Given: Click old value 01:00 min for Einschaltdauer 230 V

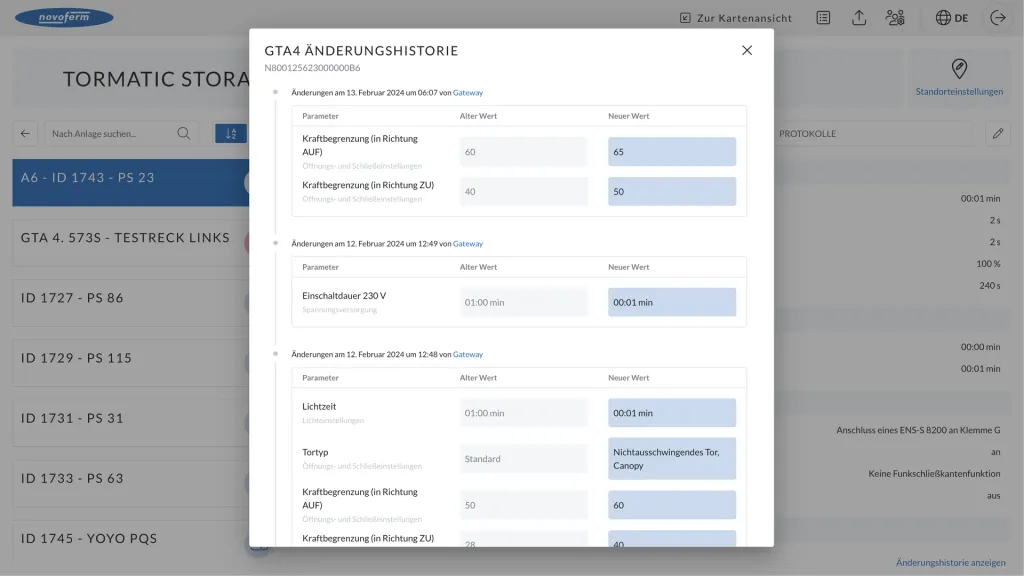Looking at the screenshot, I should 523,302.
